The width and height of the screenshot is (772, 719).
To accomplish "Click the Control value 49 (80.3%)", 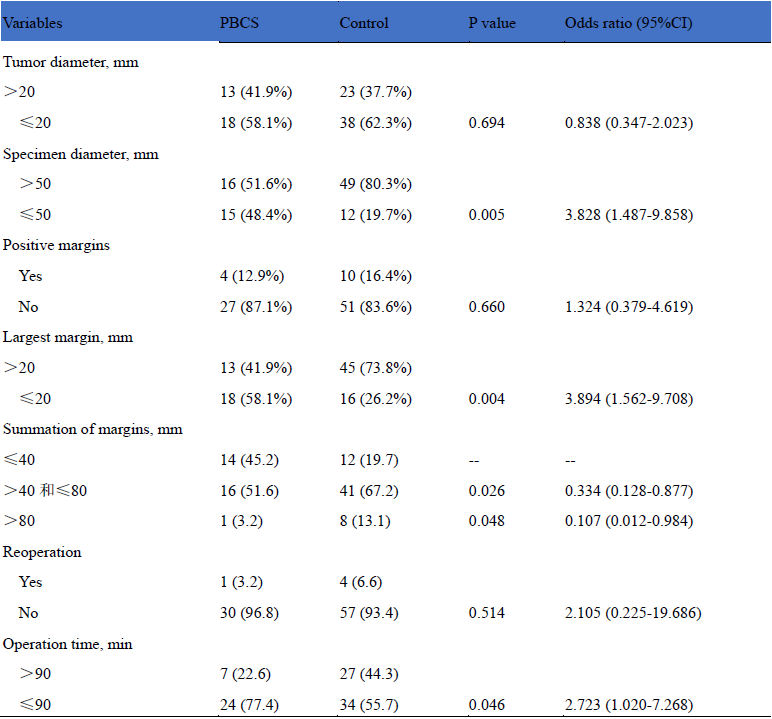I will [375, 184].
